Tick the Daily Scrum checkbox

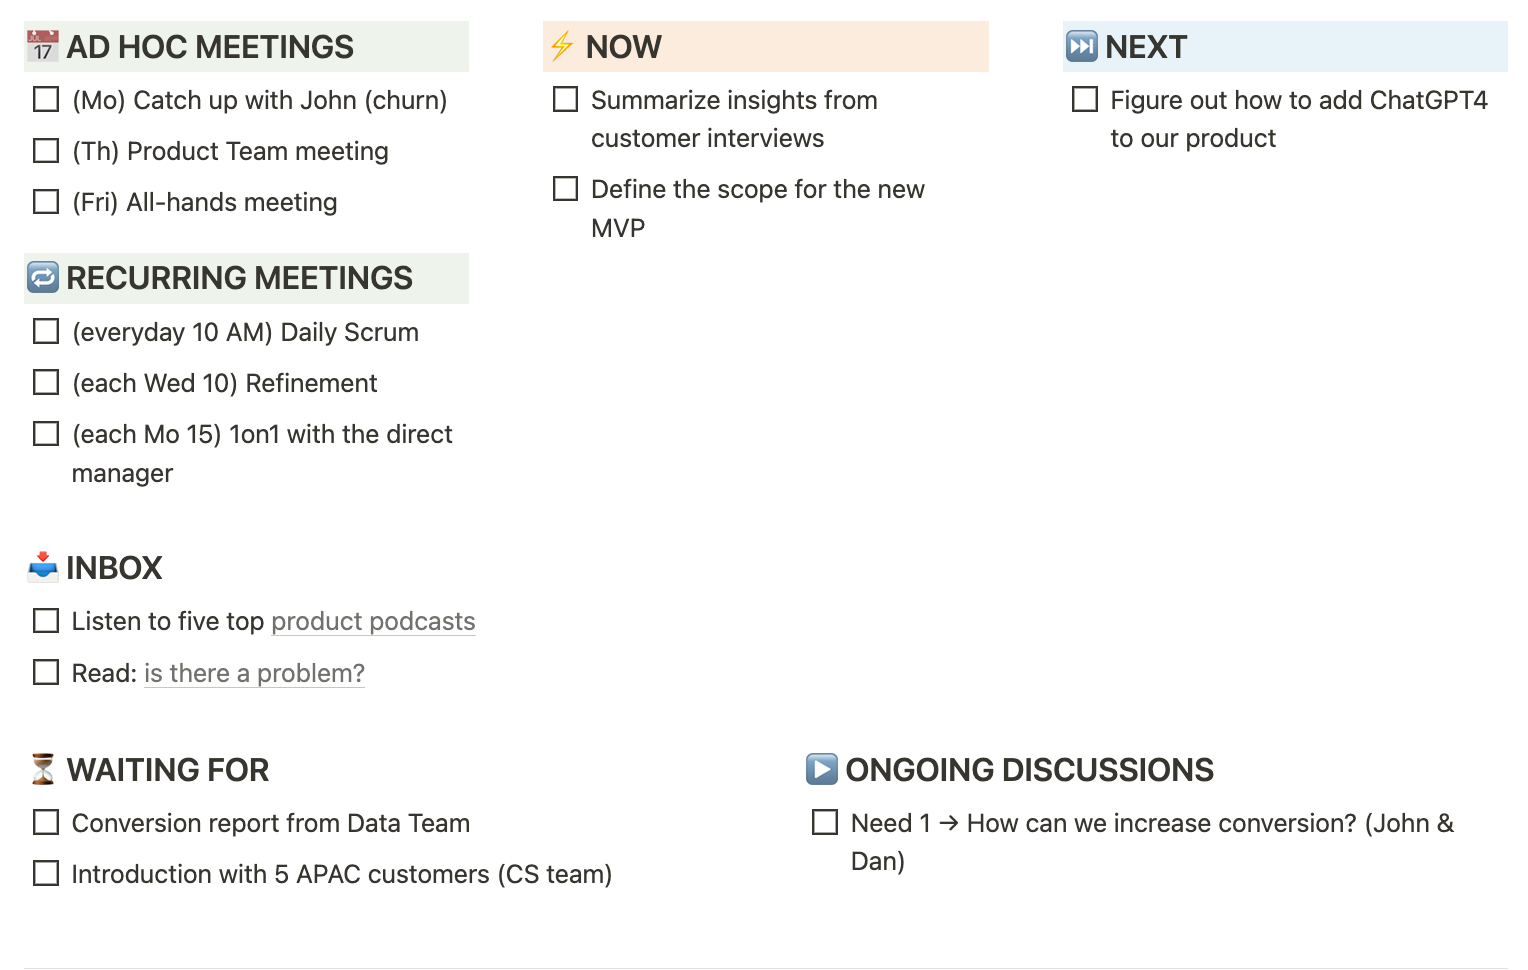pos(46,331)
